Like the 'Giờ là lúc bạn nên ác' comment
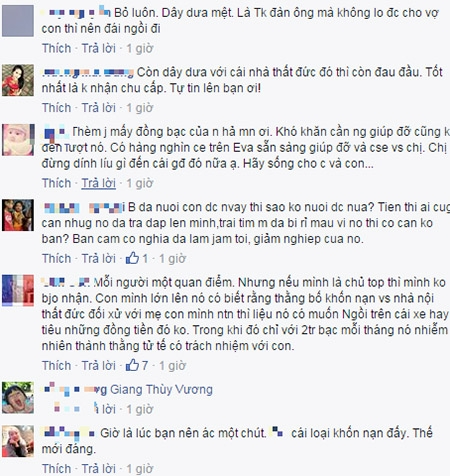The image size is (450, 476). 56,469
